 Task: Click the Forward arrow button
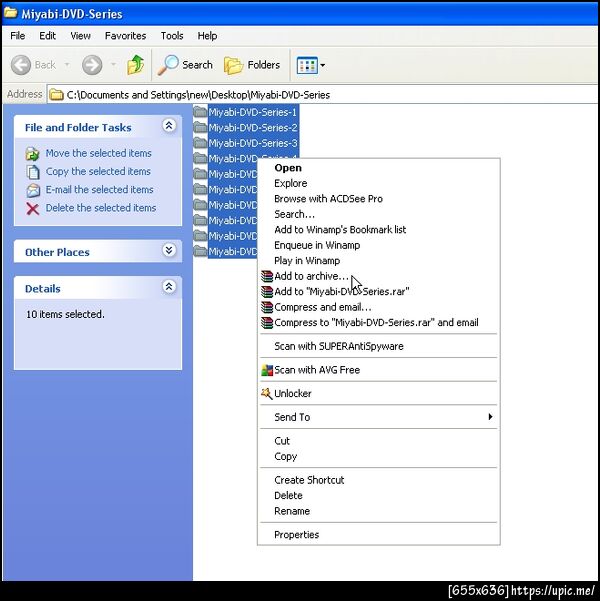point(92,65)
